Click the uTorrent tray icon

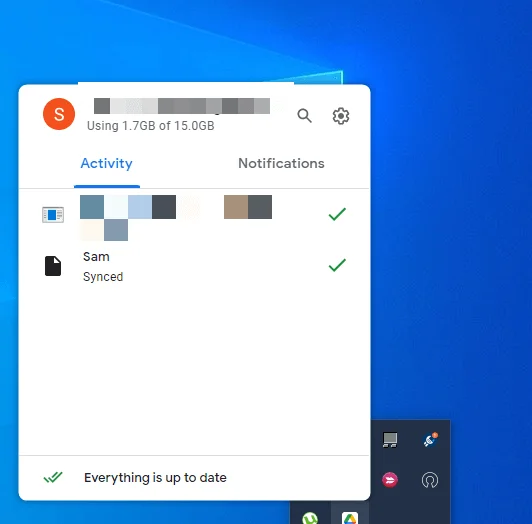310,519
